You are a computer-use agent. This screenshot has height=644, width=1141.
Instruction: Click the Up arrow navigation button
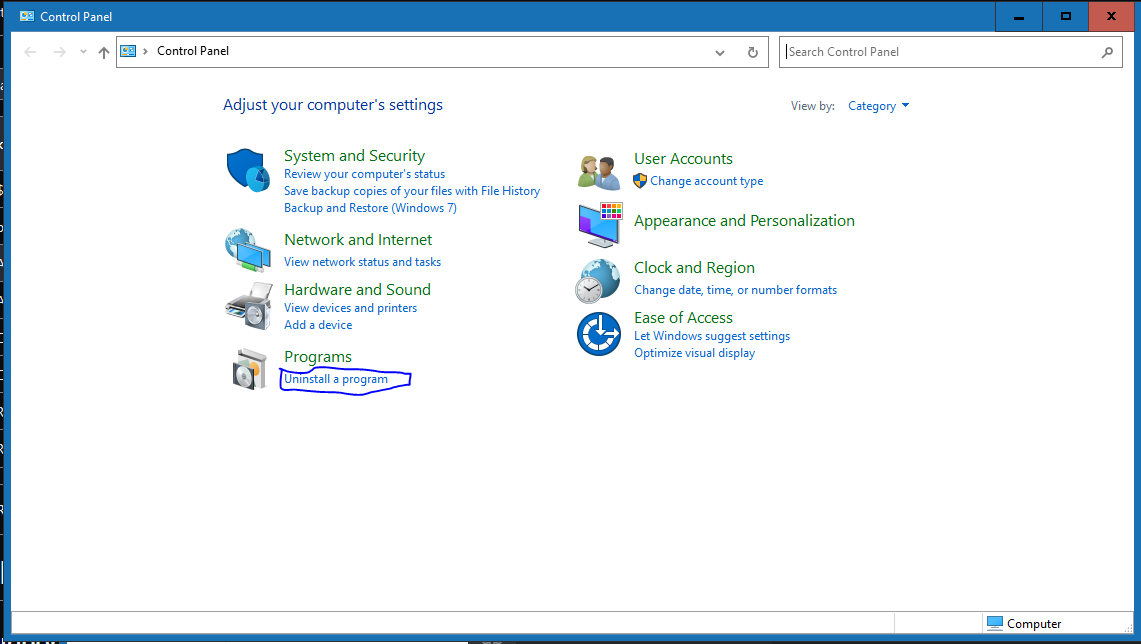pyautogui.click(x=104, y=52)
